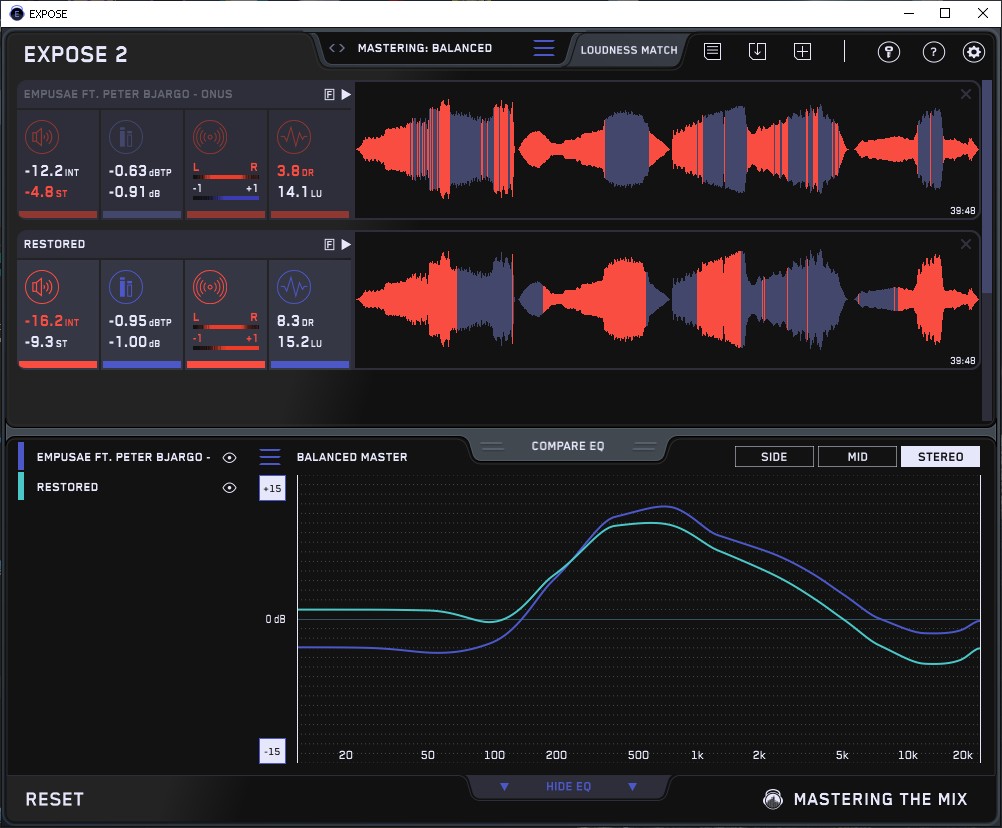This screenshot has width=1002, height=828.
Task: Click the loudness speaker icon in the Empusae track
Action: click(42, 137)
